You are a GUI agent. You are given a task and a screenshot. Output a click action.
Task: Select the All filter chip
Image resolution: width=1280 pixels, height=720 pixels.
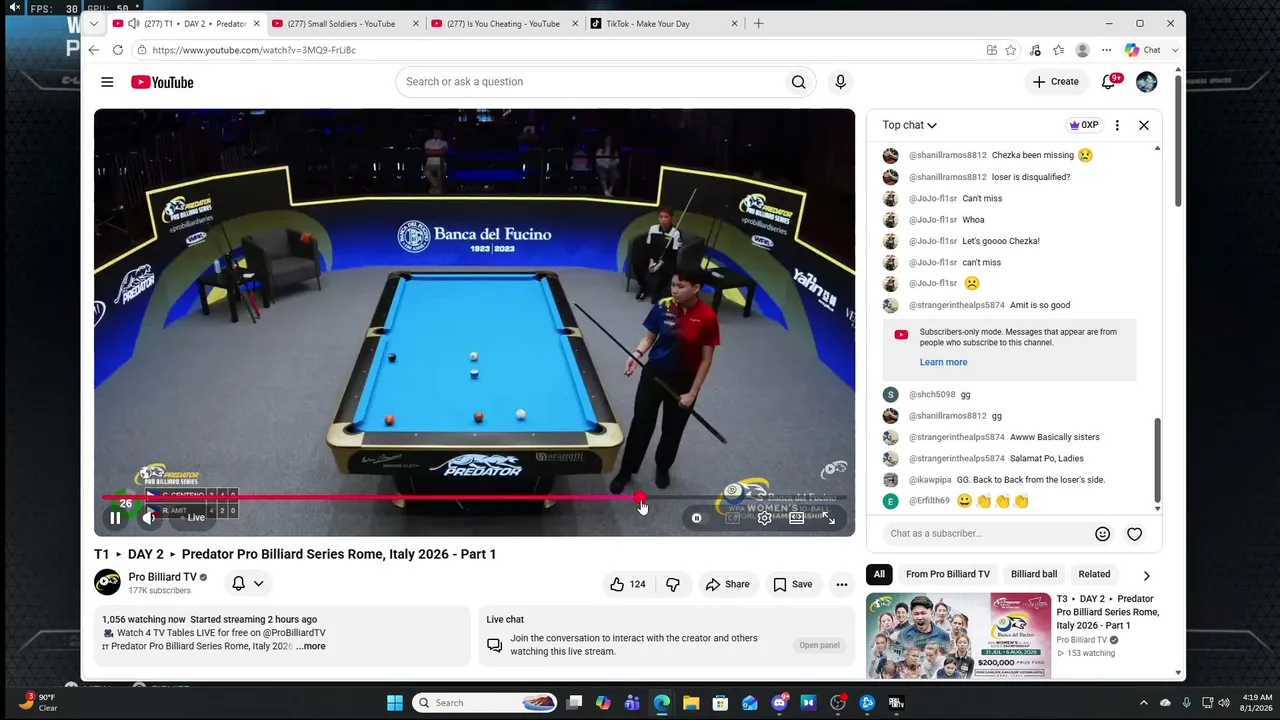tap(879, 574)
